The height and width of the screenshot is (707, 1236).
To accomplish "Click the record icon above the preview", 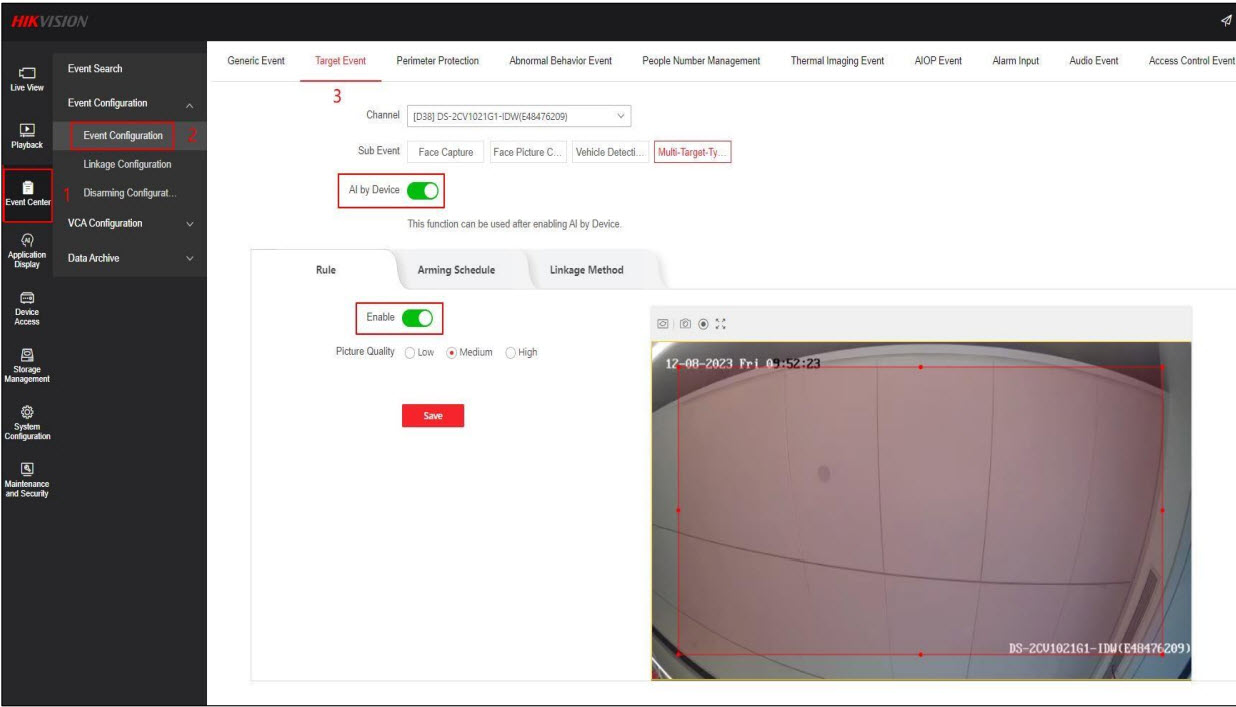I will pos(703,324).
